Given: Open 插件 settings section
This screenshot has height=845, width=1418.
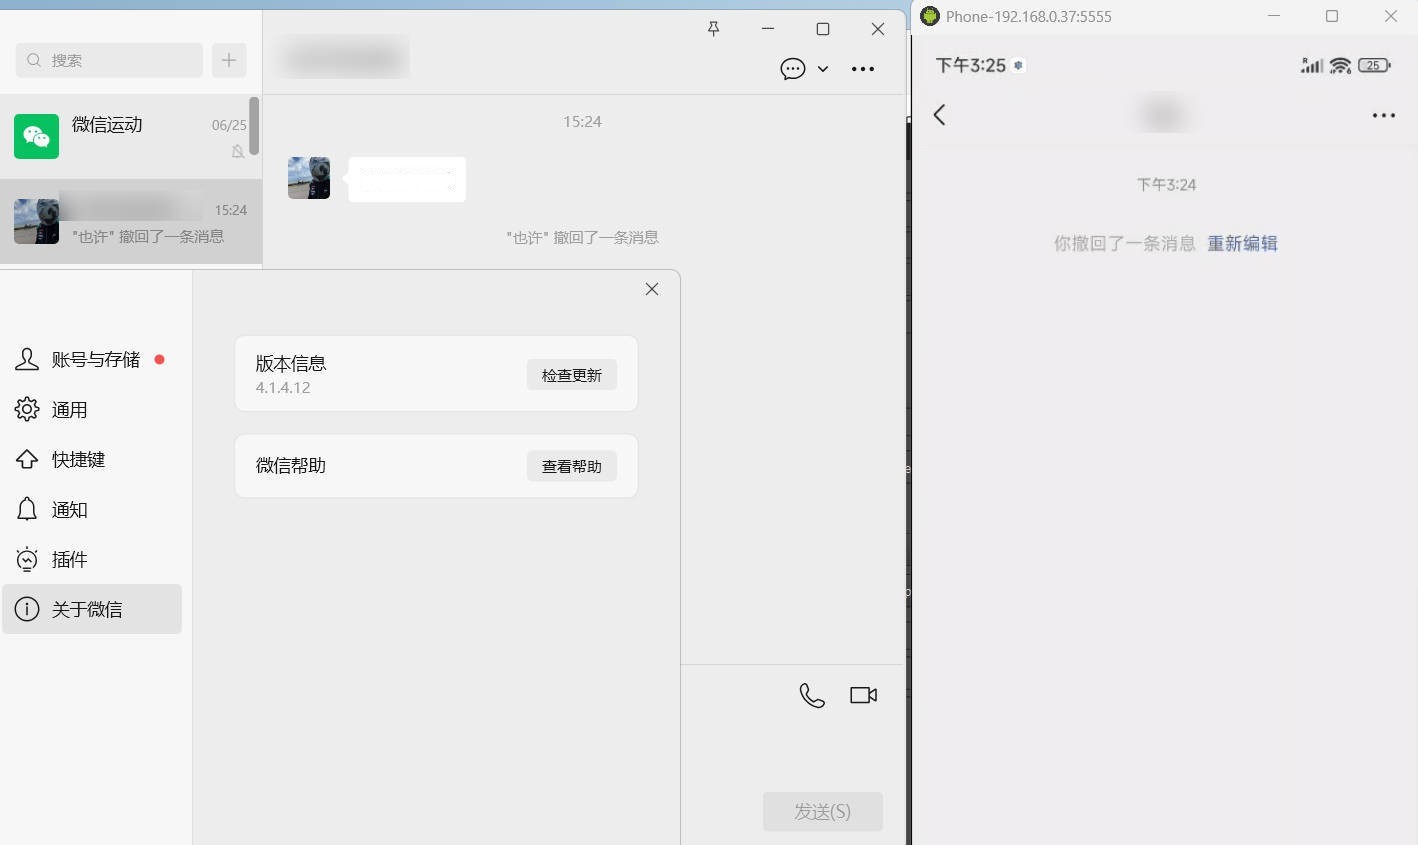Looking at the screenshot, I should point(92,560).
